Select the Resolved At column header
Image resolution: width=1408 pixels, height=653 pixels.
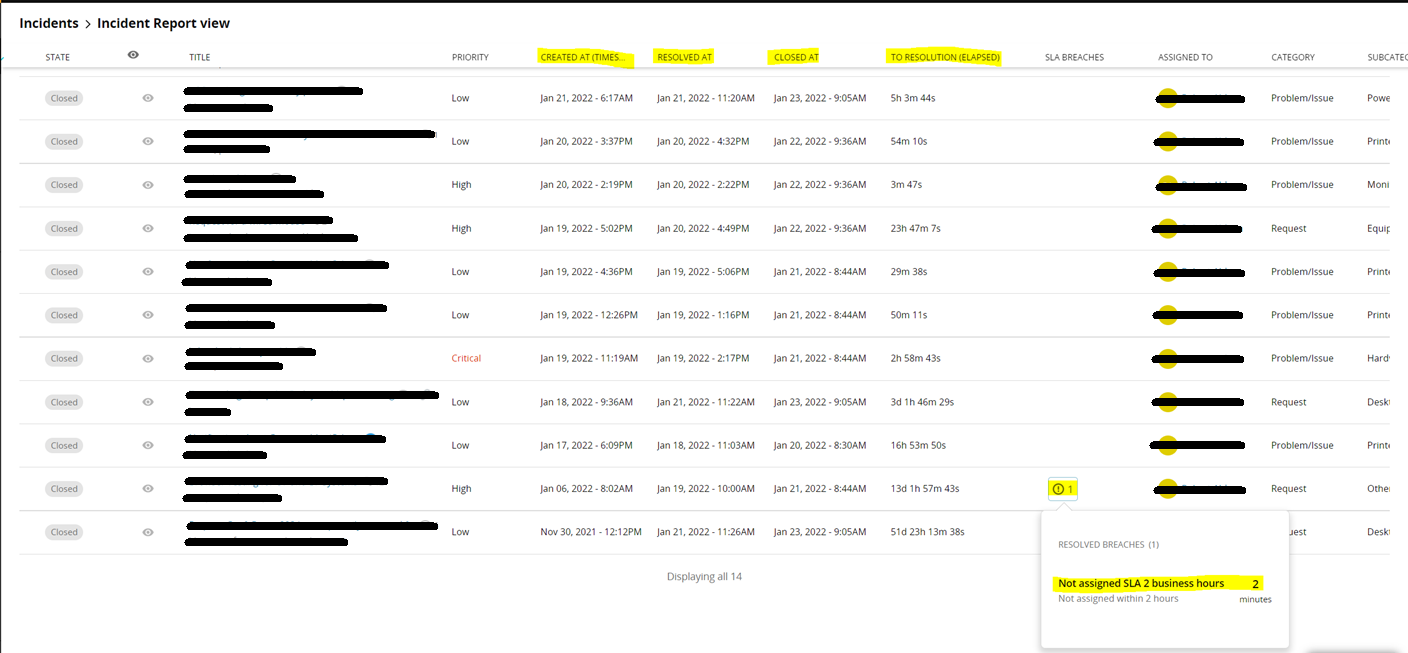(x=685, y=57)
